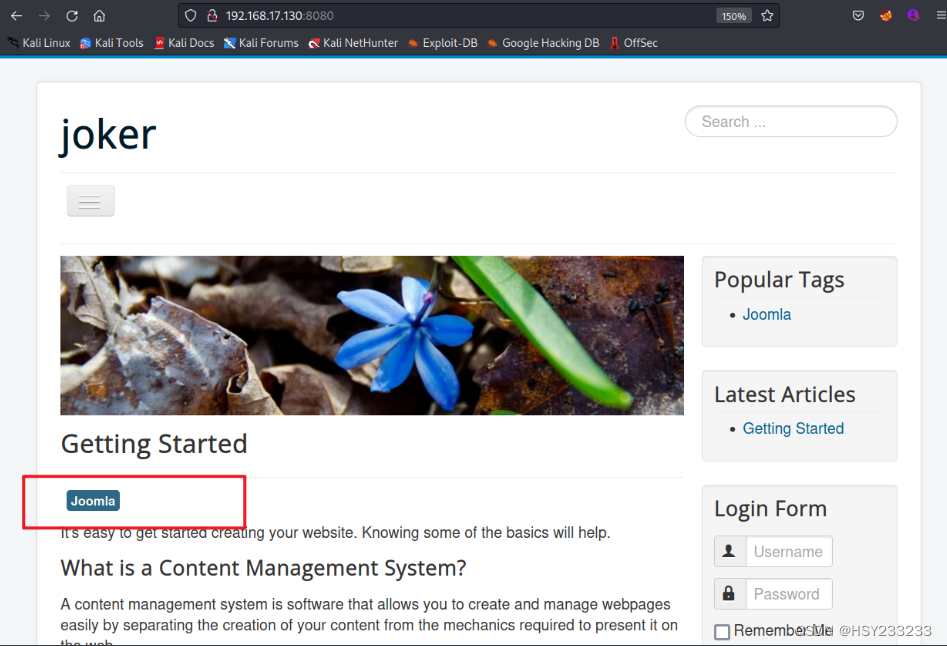
Task: Click the shield tracking protection icon
Action: click(x=190, y=16)
